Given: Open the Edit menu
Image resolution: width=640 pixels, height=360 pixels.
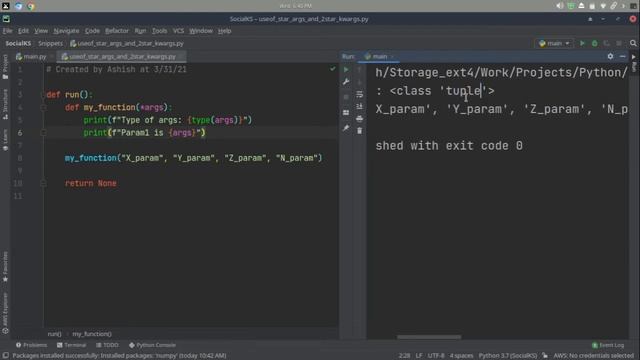Looking at the screenshot, I should [x=23, y=31].
